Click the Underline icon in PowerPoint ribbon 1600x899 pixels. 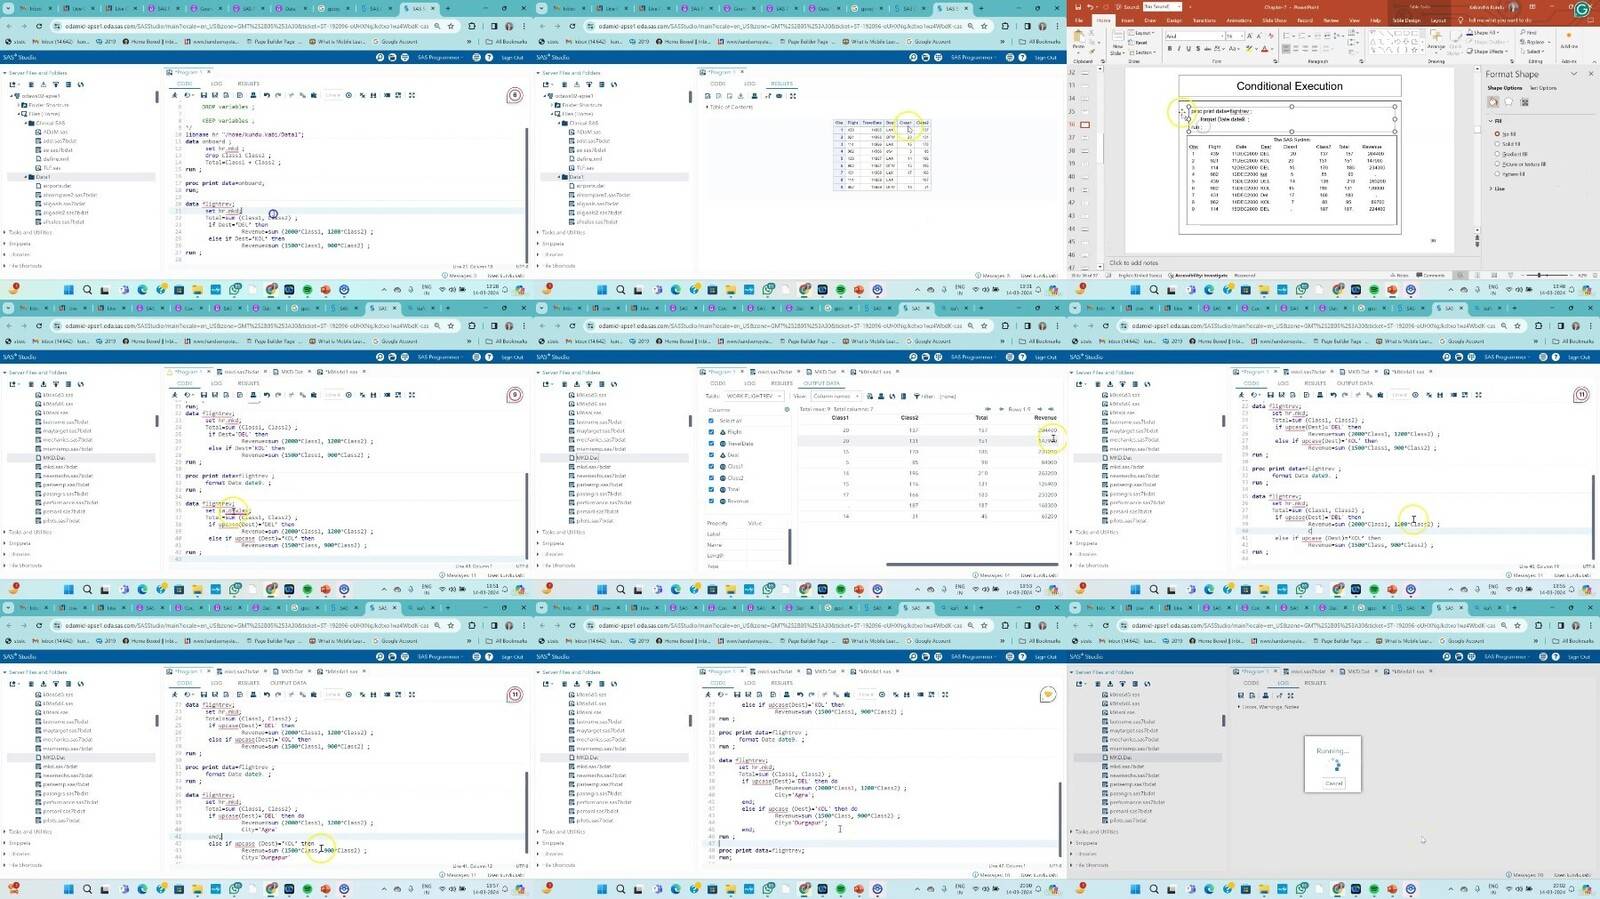point(1188,48)
